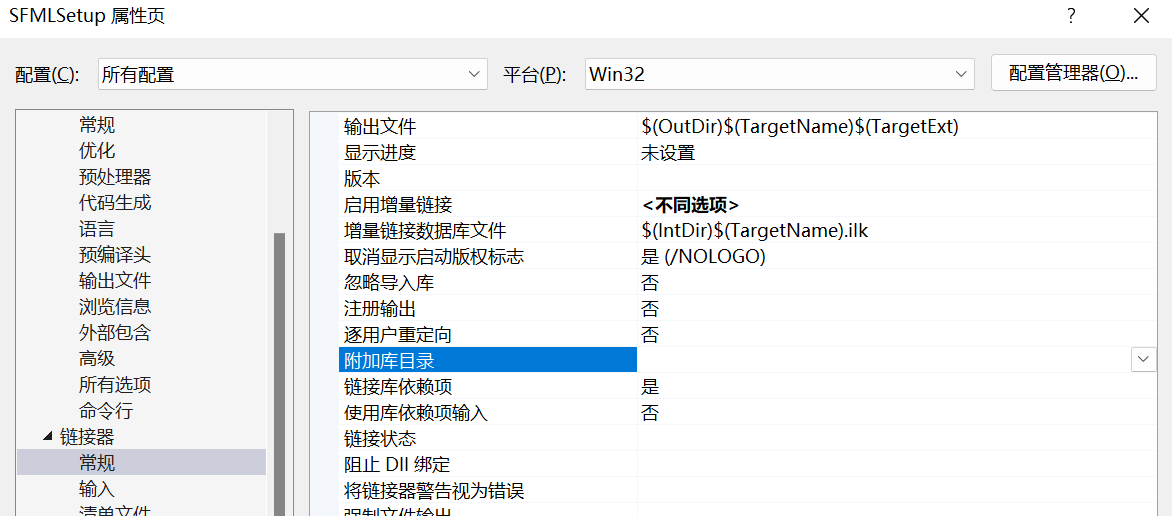Click the 否 value for 注册输出
Viewport: 1172px width, 516px height.
650,308
